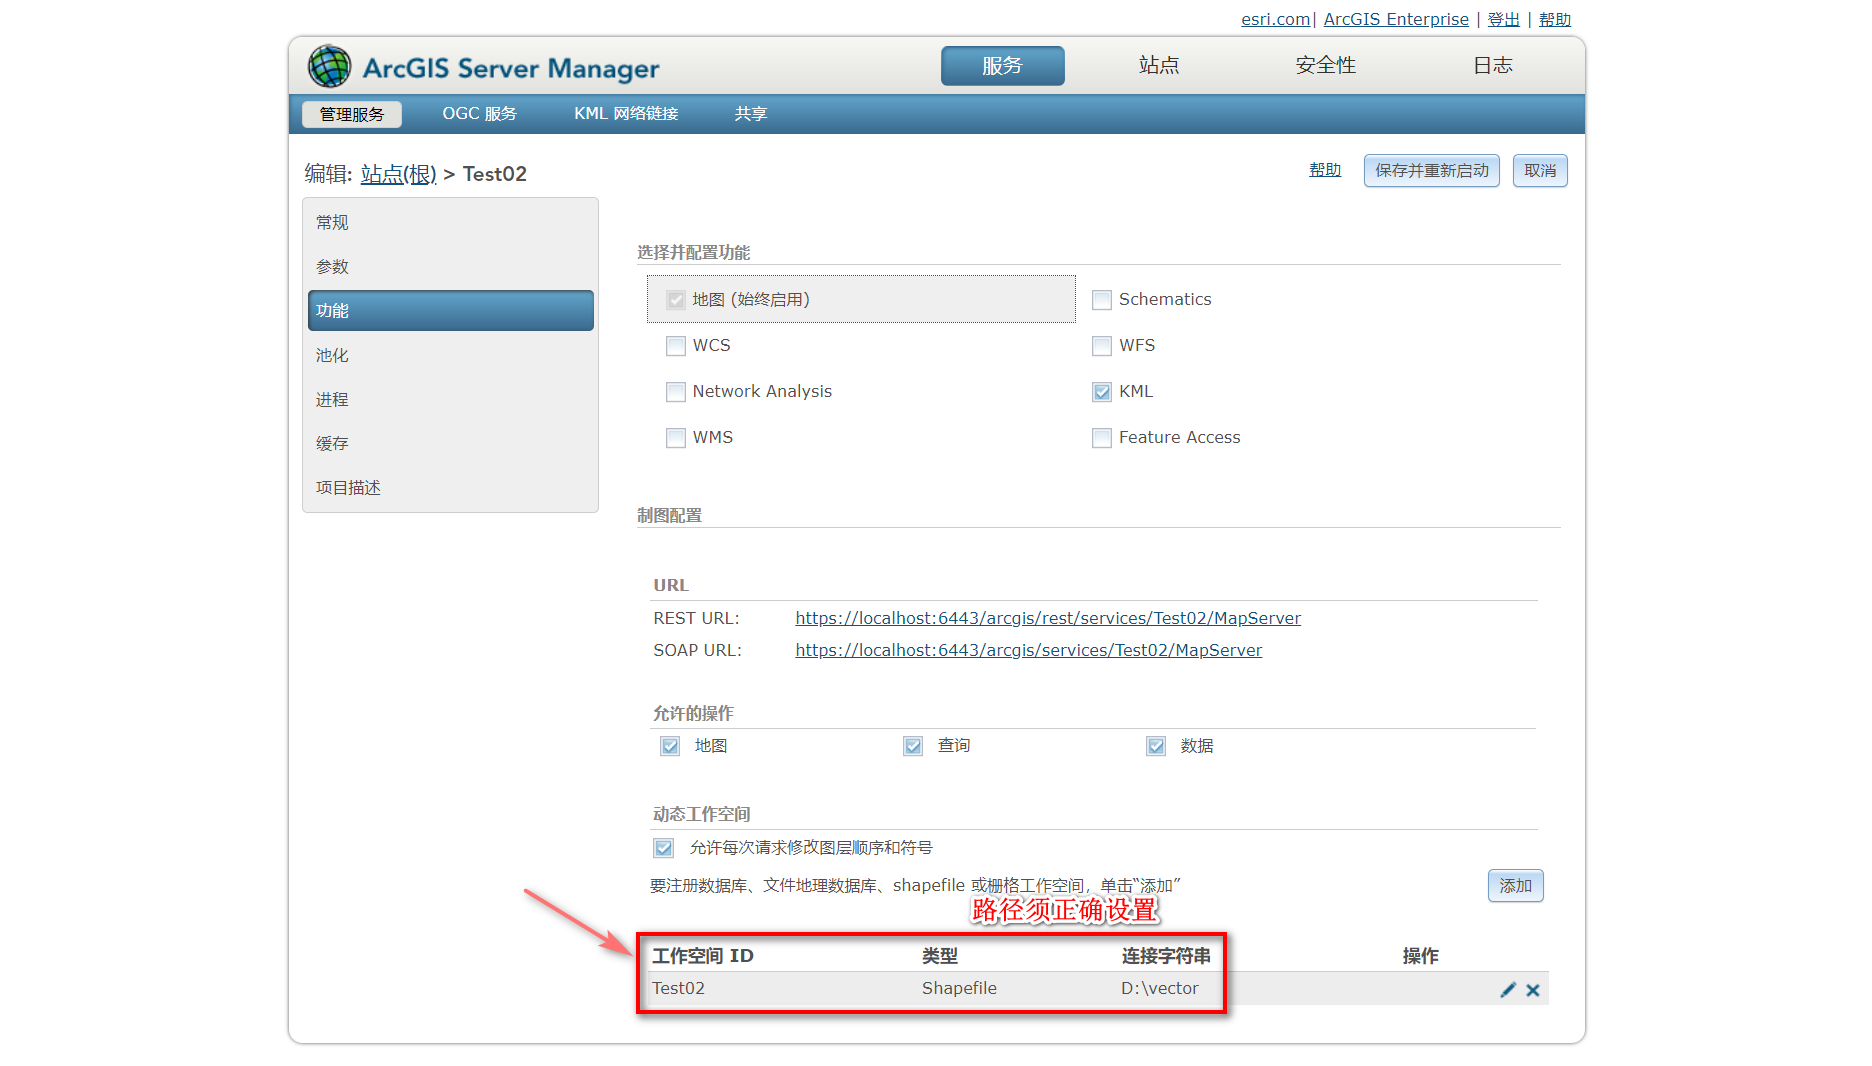Uncheck the KML capability checkbox

coord(1102,392)
